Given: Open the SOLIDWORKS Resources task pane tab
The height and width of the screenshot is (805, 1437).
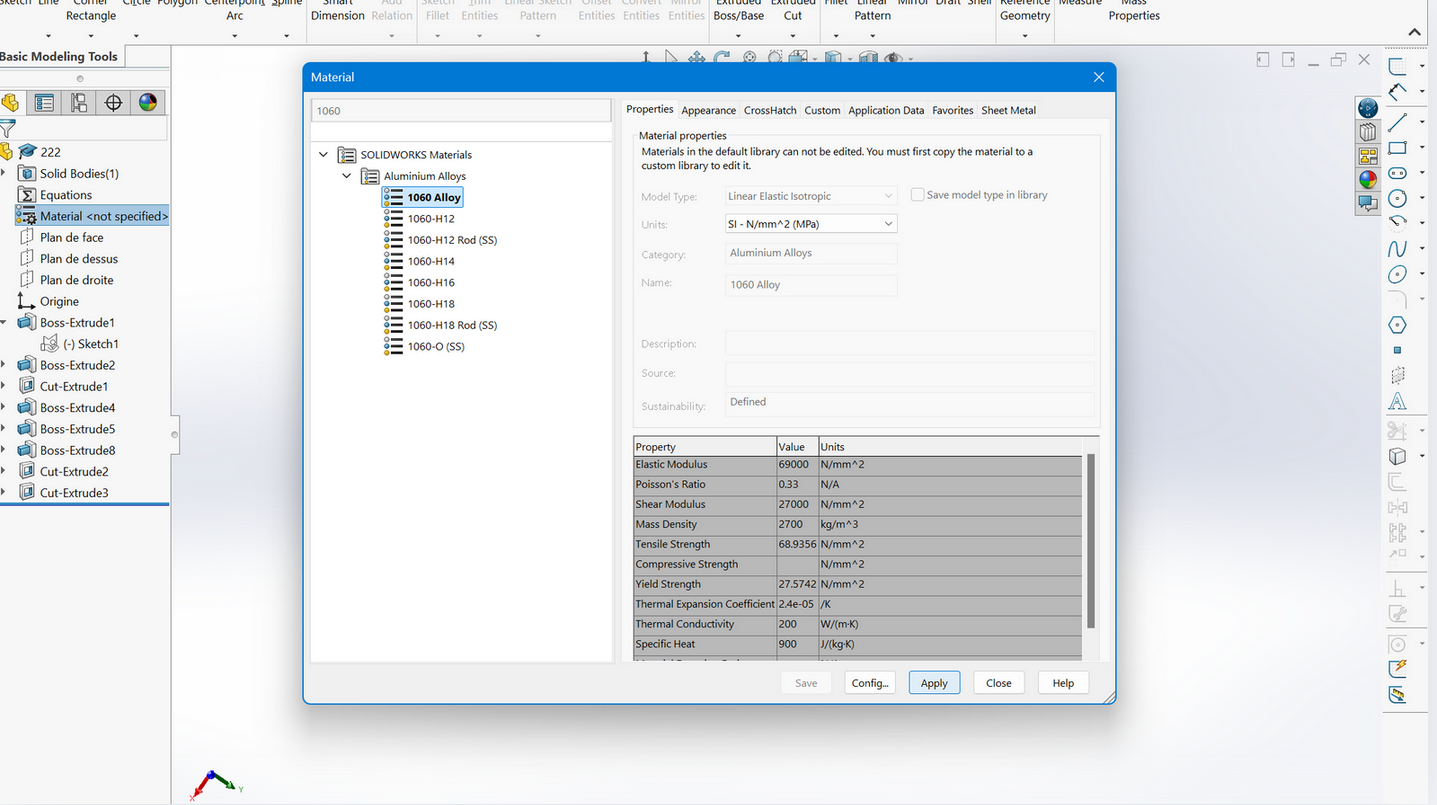Looking at the screenshot, I should tap(1368, 108).
